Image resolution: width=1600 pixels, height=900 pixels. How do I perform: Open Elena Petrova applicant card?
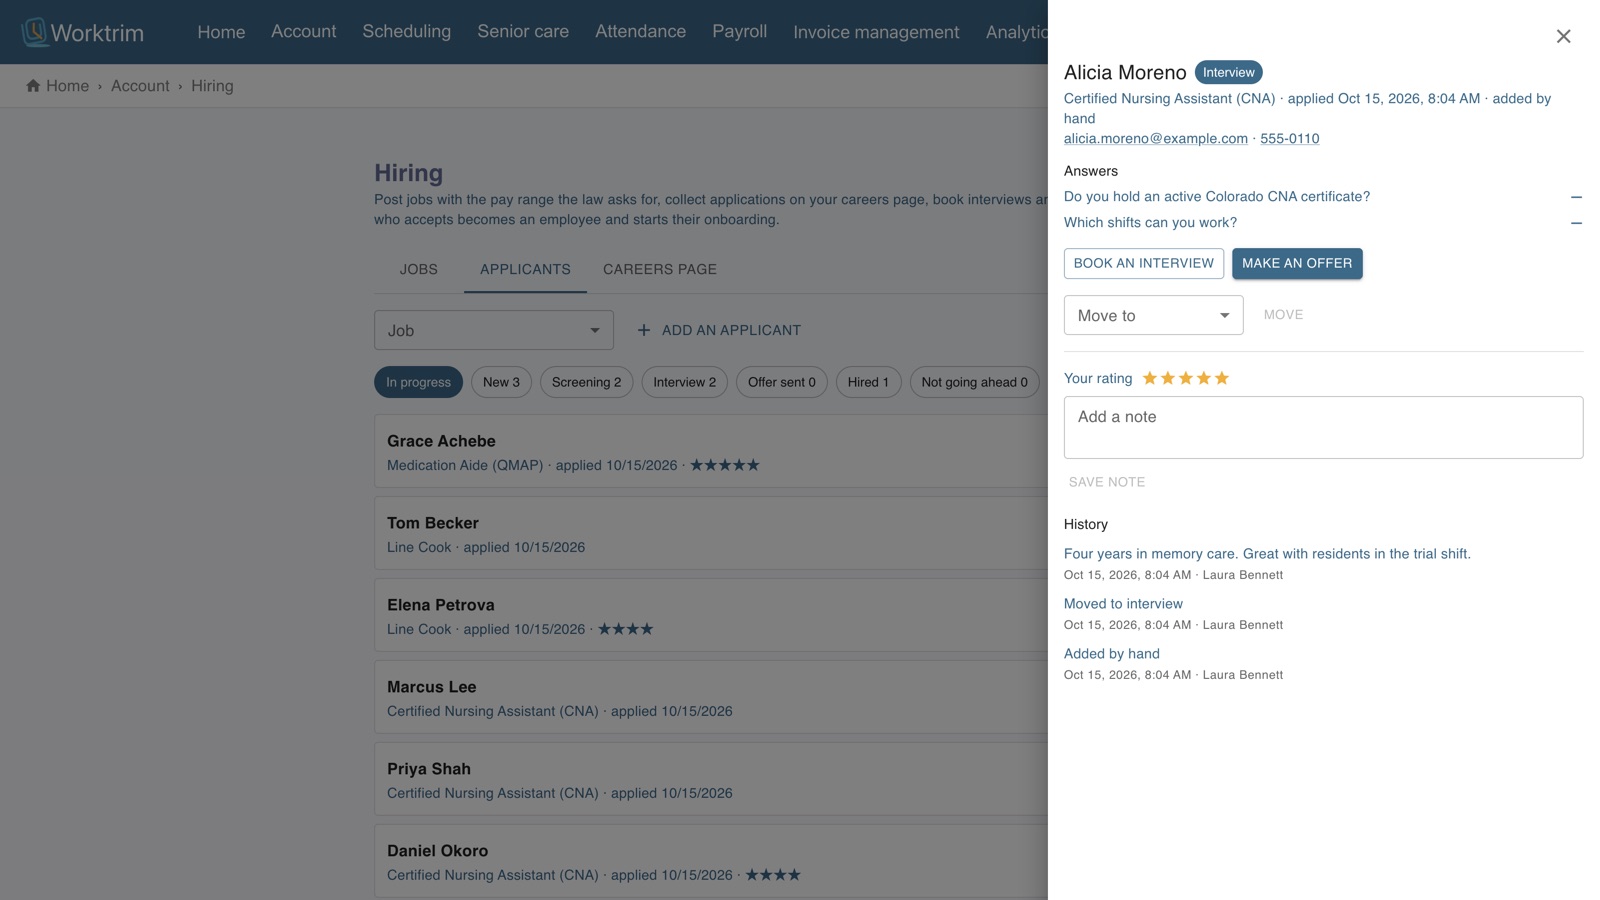click(x=712, y=616)
